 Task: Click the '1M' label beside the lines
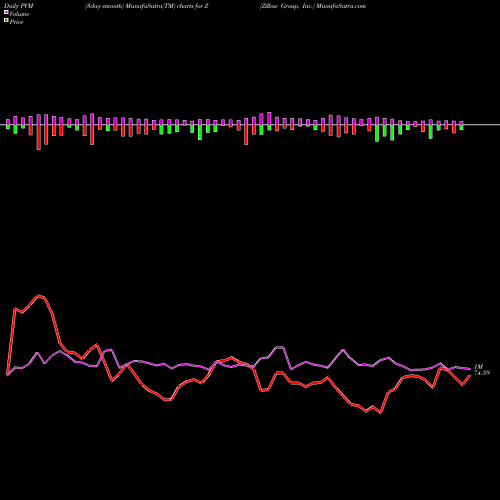[x=478, y=367]
